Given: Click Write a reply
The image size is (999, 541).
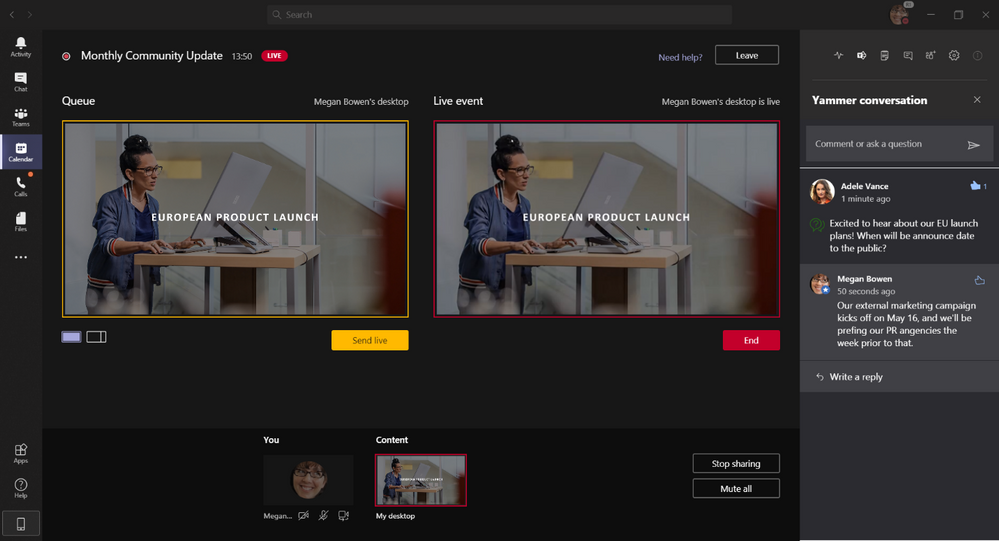Looking at the screenshot, I should tap(856, 377).
